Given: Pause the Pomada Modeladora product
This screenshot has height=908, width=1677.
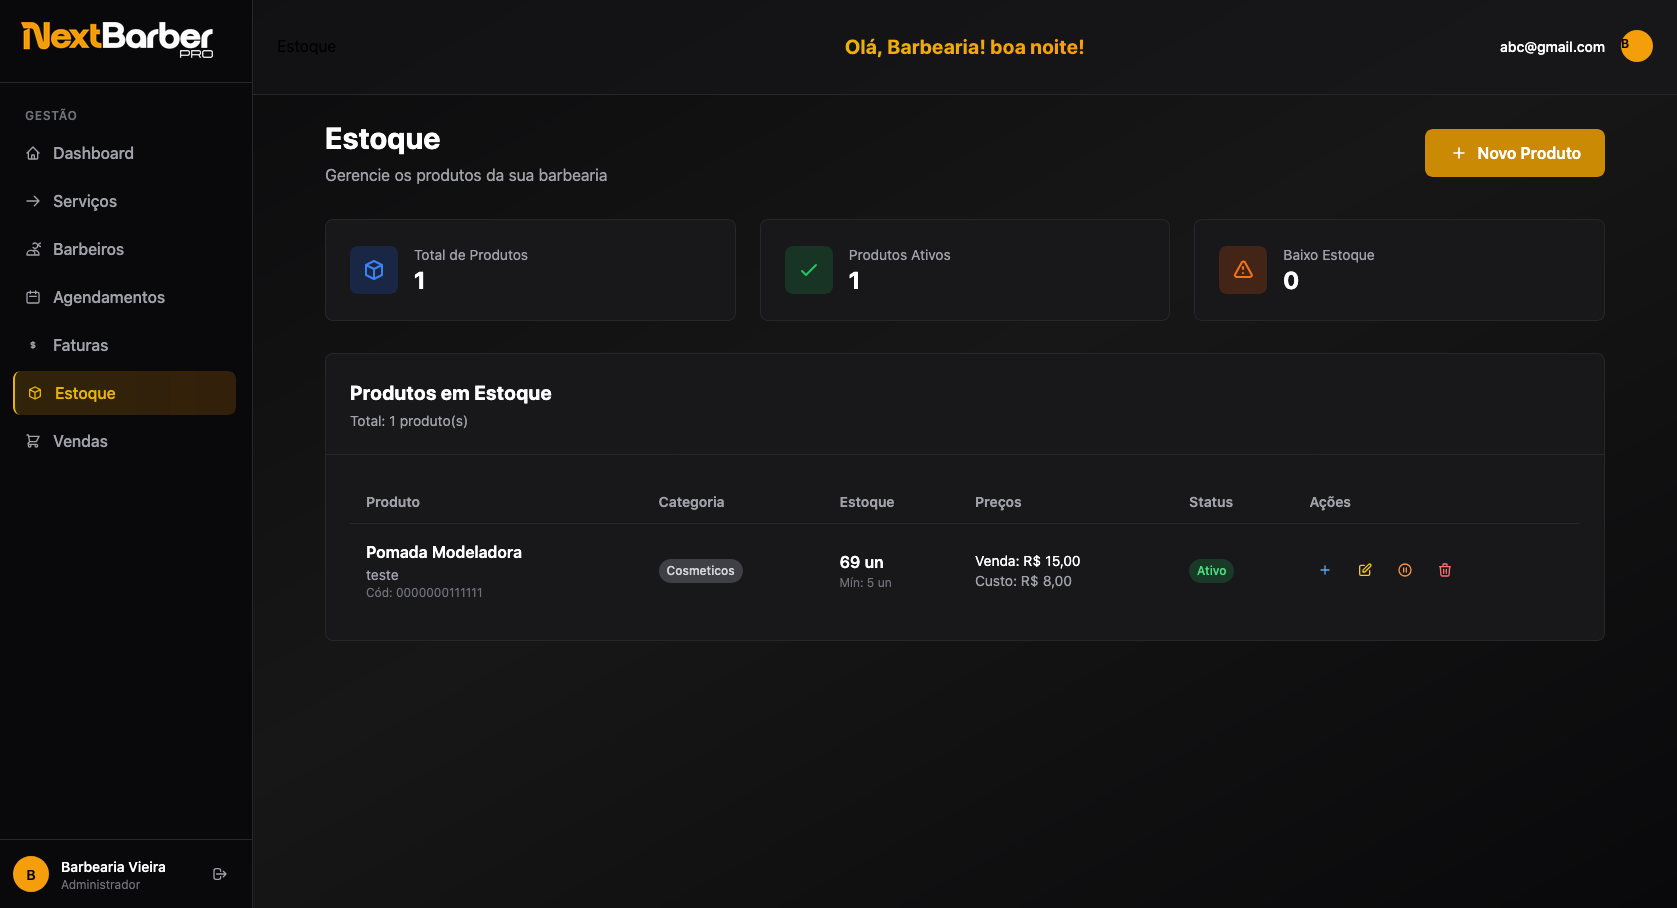Looking at the screenshot, I should (x=1405, y=570).
